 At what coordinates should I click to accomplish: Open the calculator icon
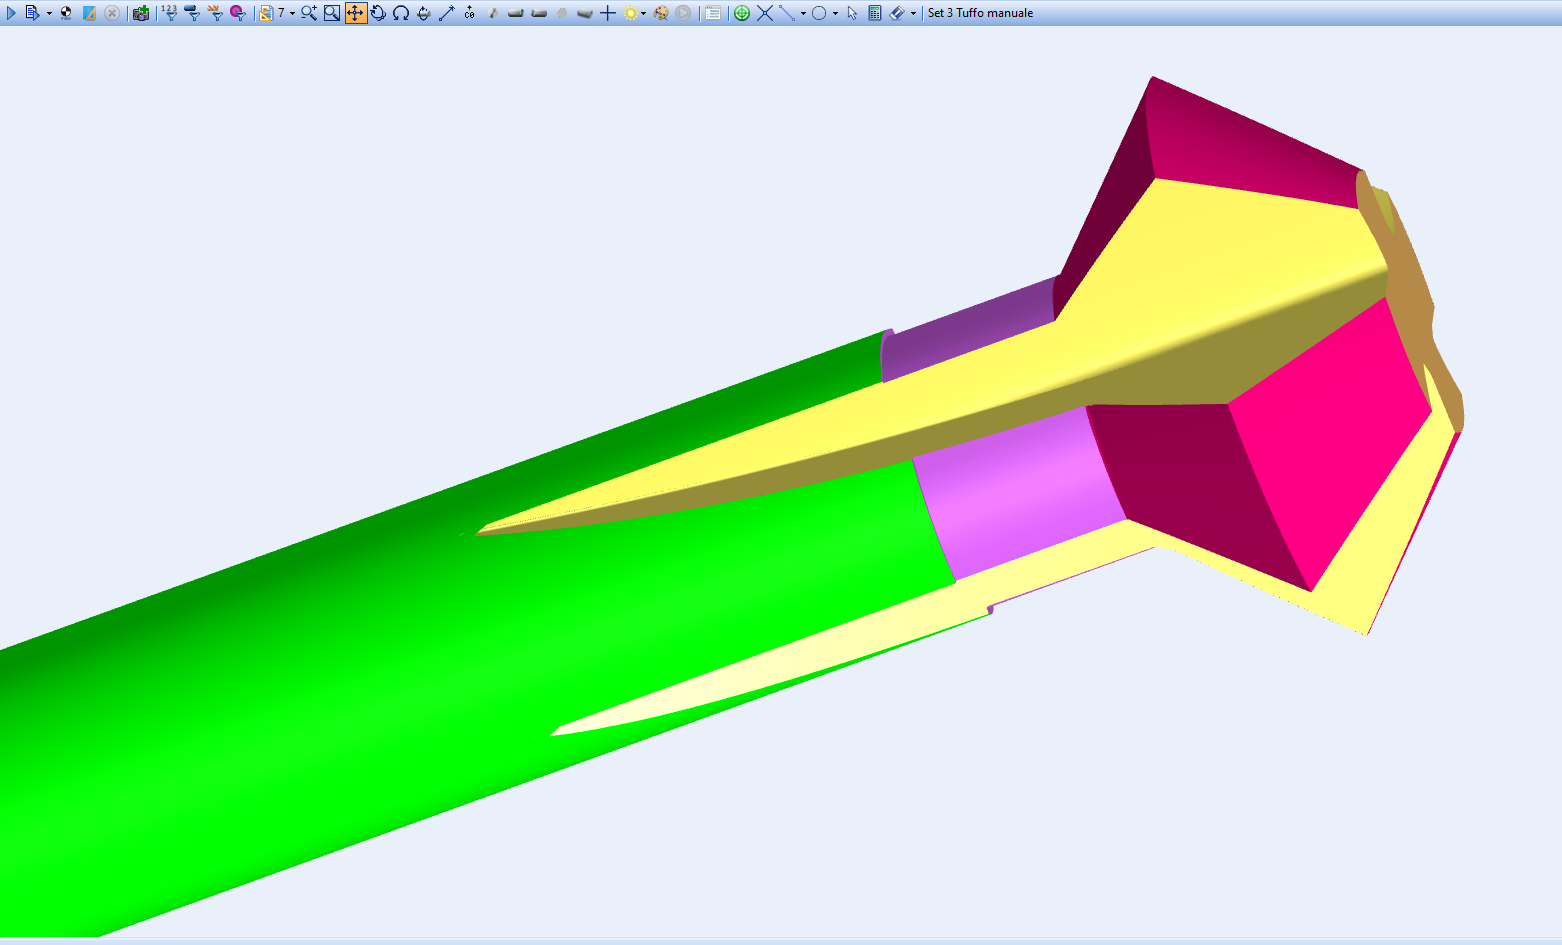point(875,13)
